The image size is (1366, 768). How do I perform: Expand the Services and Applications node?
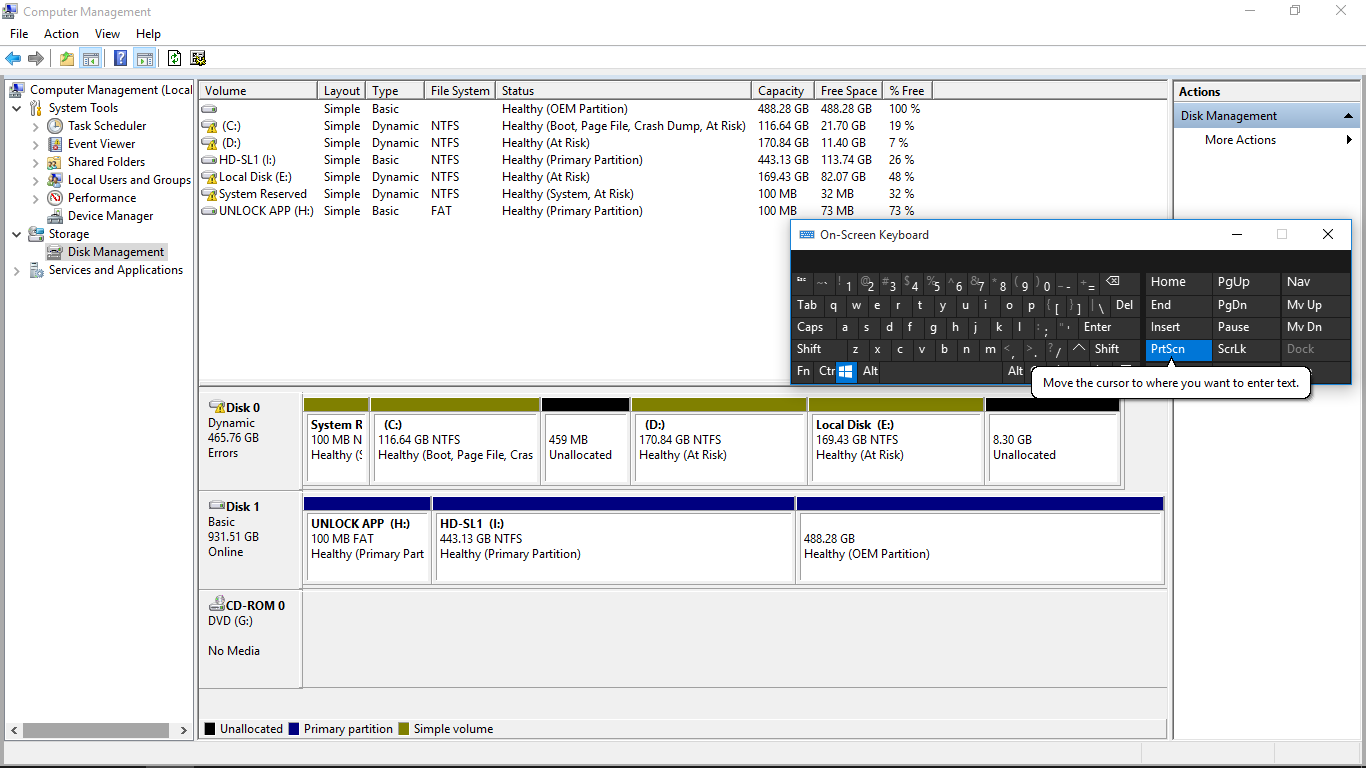[x=17, y=270]
